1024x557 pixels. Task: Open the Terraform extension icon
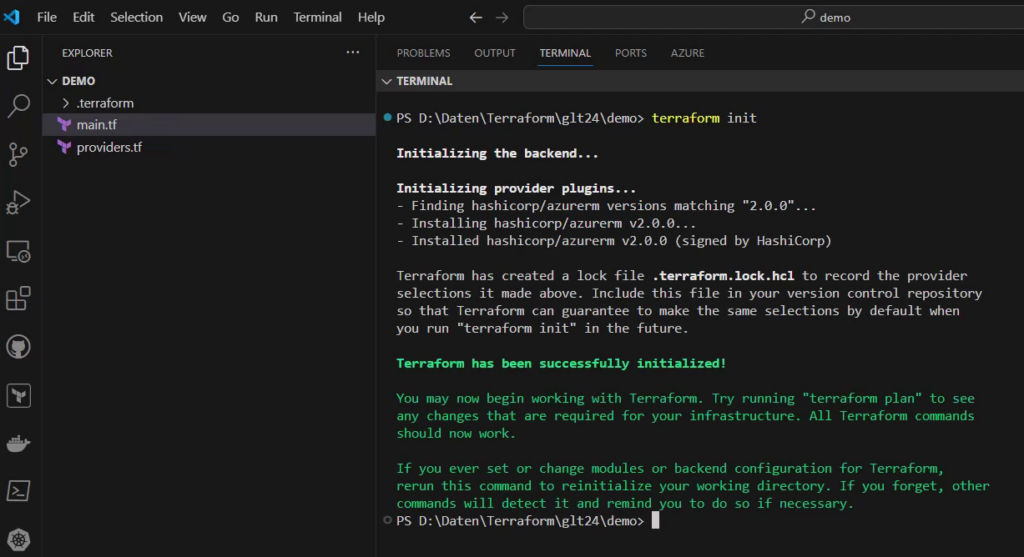click(x=18, y=395)
